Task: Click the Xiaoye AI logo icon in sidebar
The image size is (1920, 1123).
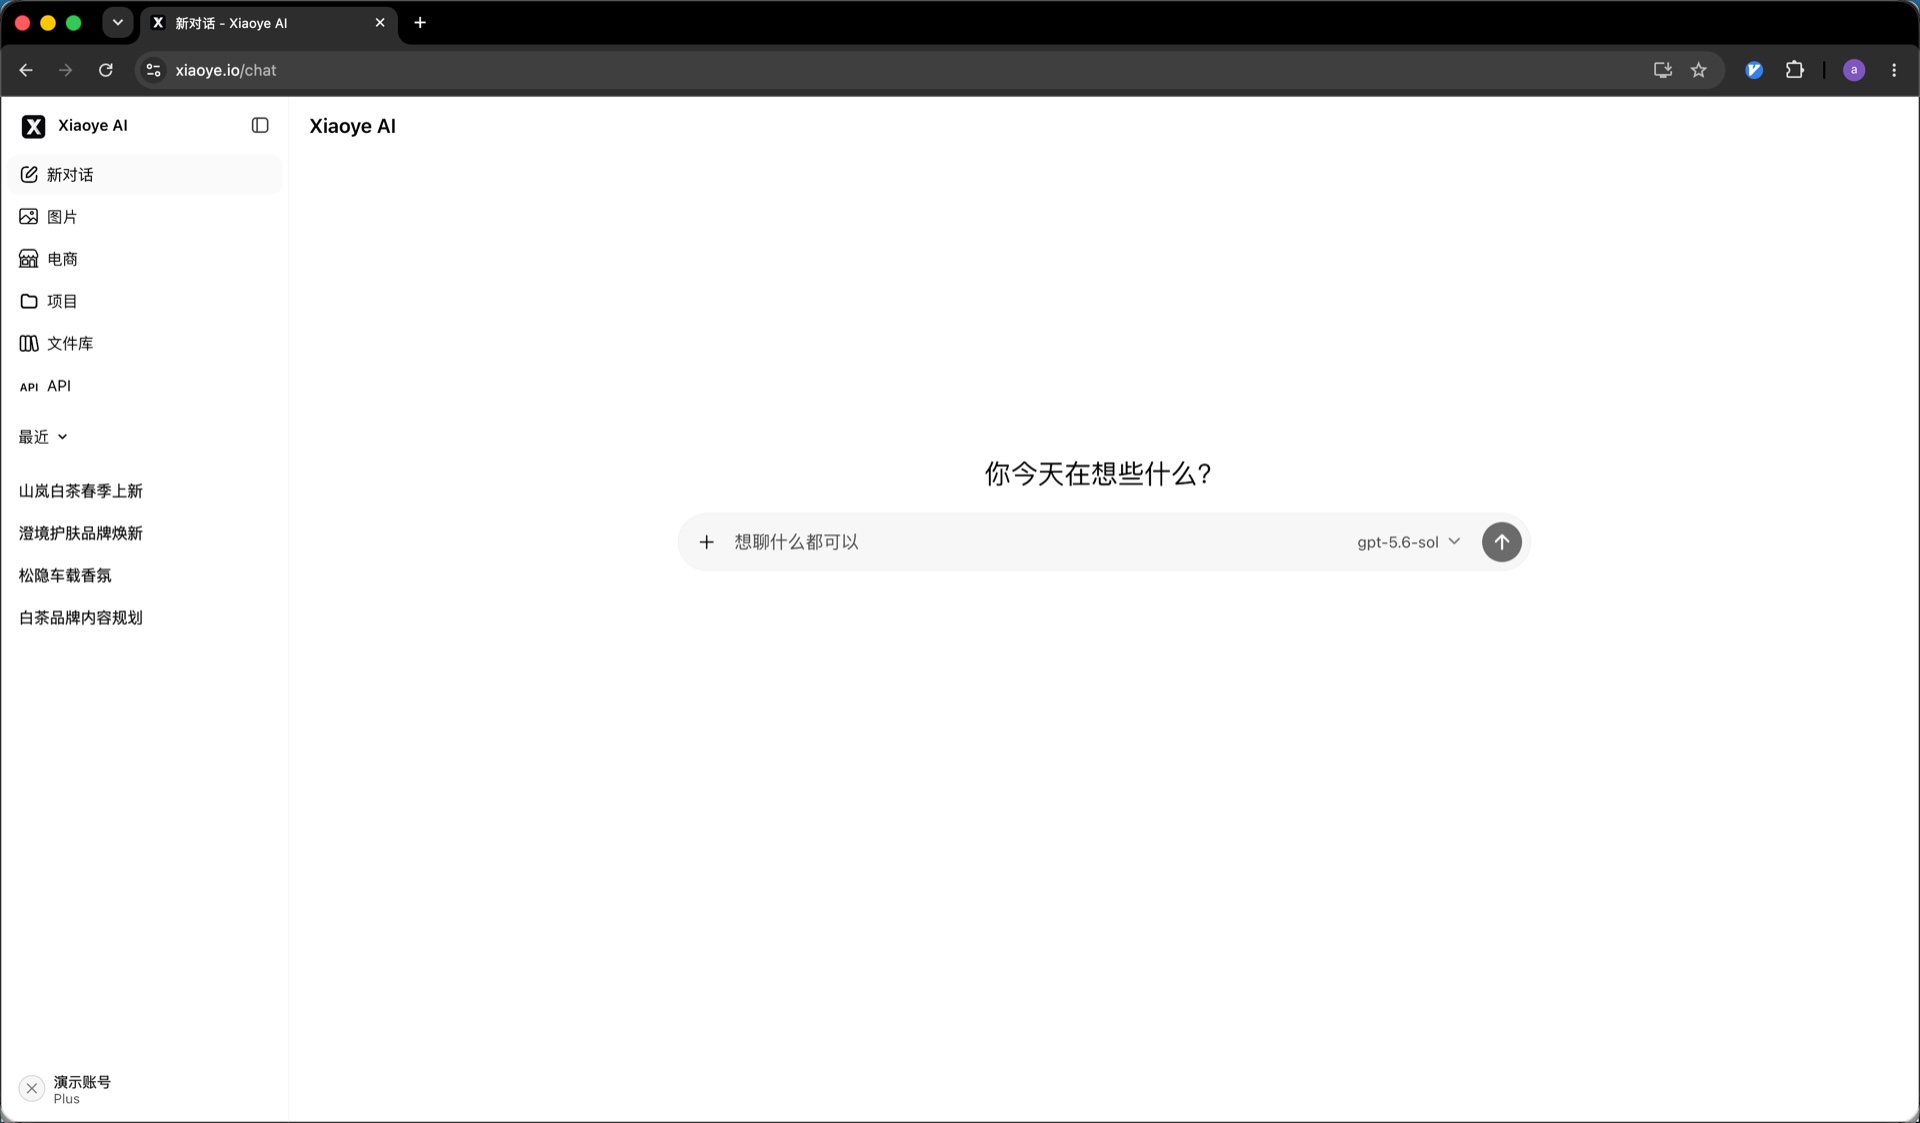Action: pyautogui.click(x=33, y=126)
